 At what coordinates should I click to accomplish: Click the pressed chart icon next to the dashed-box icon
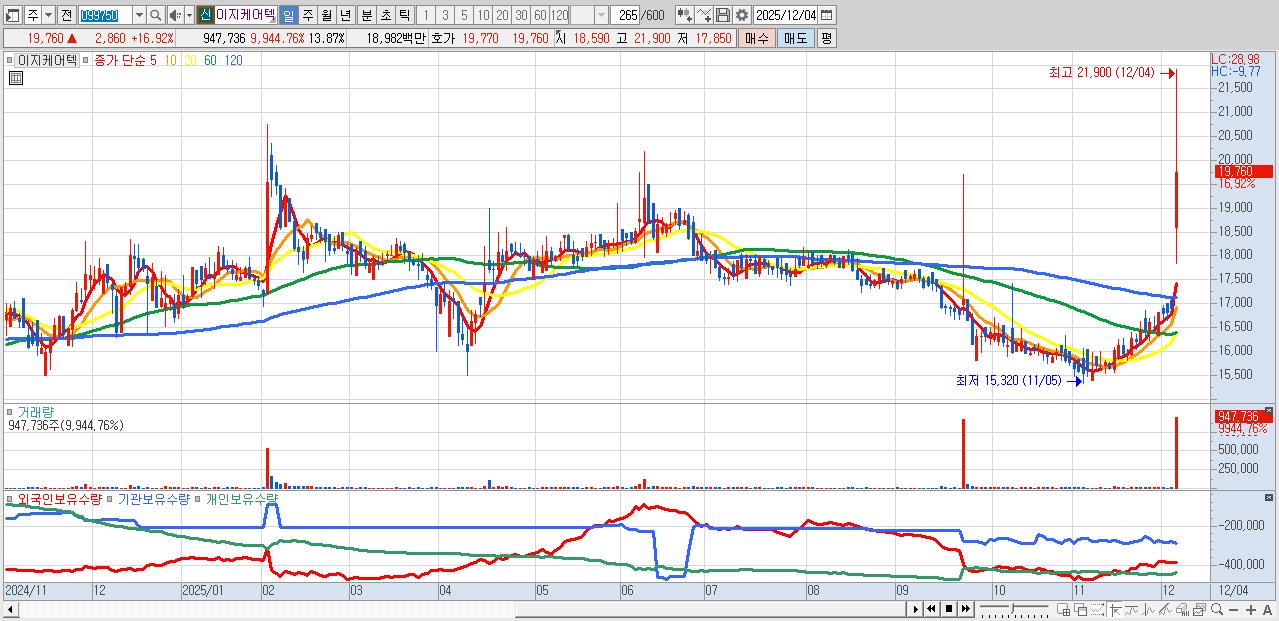click(x=1115, y=610)
